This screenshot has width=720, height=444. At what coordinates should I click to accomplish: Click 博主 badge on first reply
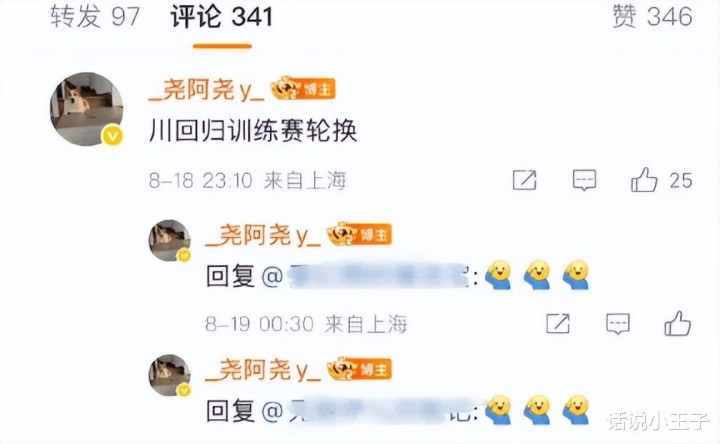click(x=359, y=234)
